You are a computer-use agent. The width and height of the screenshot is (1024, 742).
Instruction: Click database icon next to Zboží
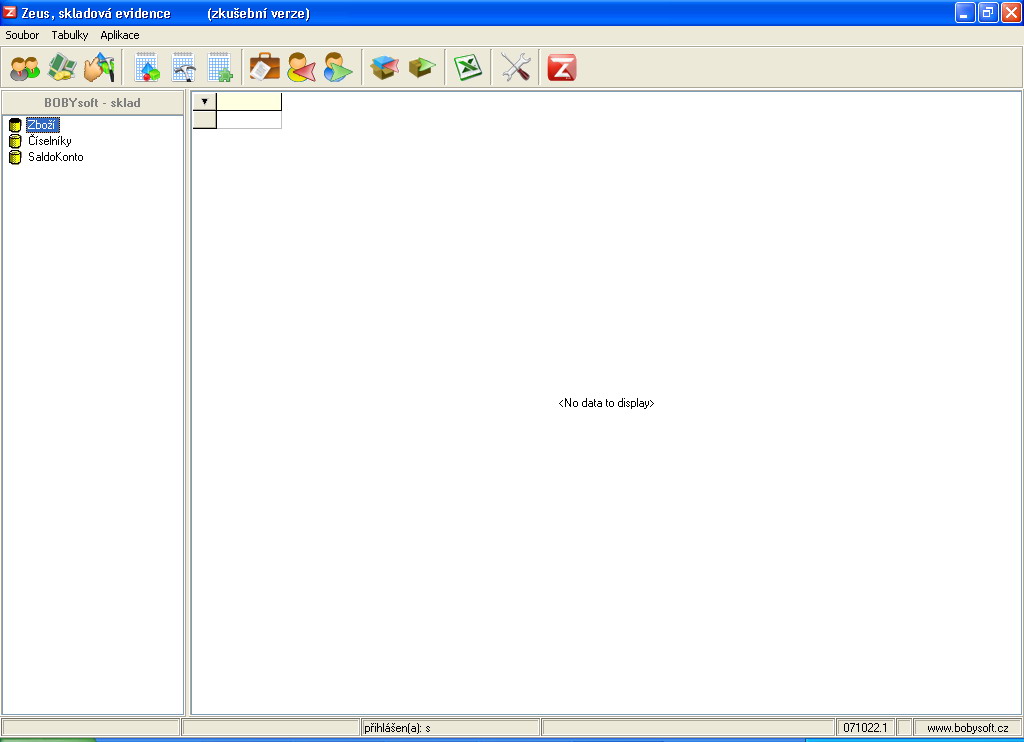pos(15,125)
